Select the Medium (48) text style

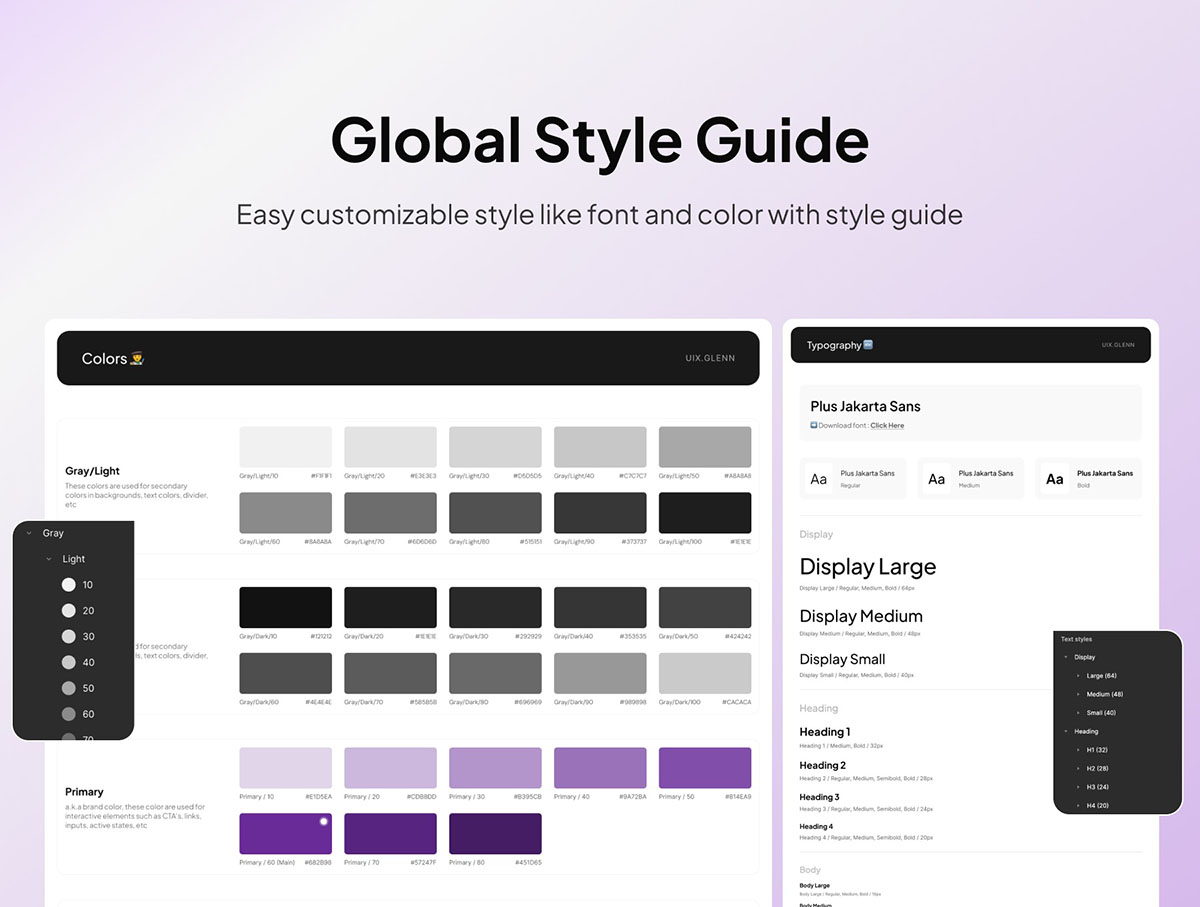click(1104, 694)
